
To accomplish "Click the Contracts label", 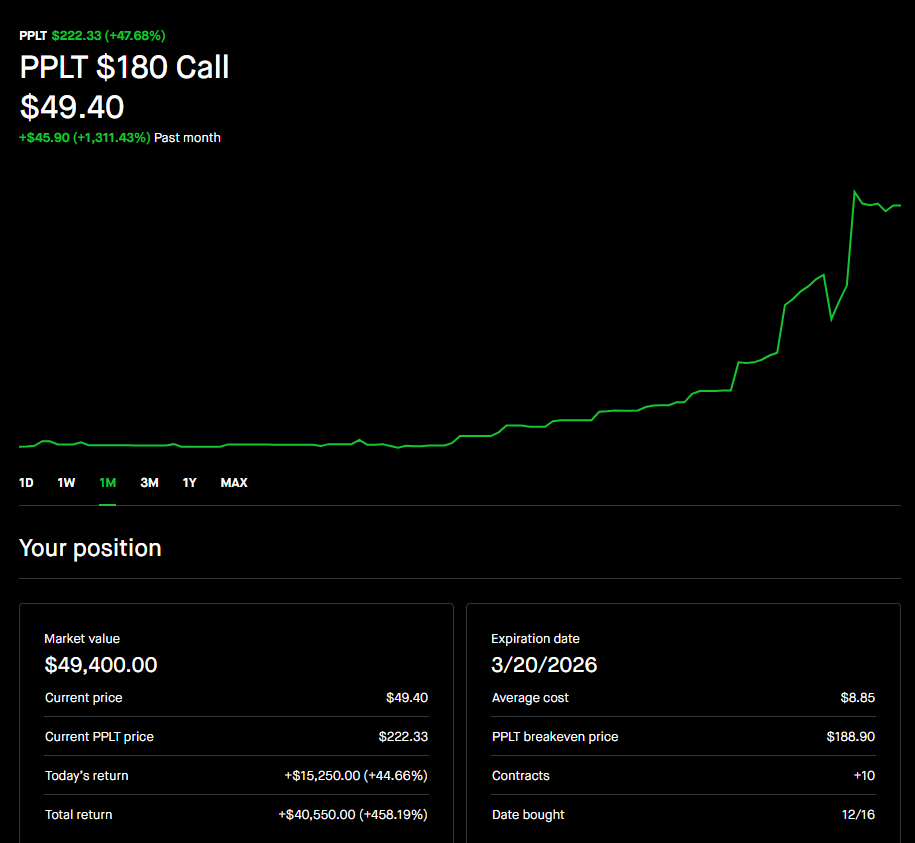I will (x=521, y=776).
